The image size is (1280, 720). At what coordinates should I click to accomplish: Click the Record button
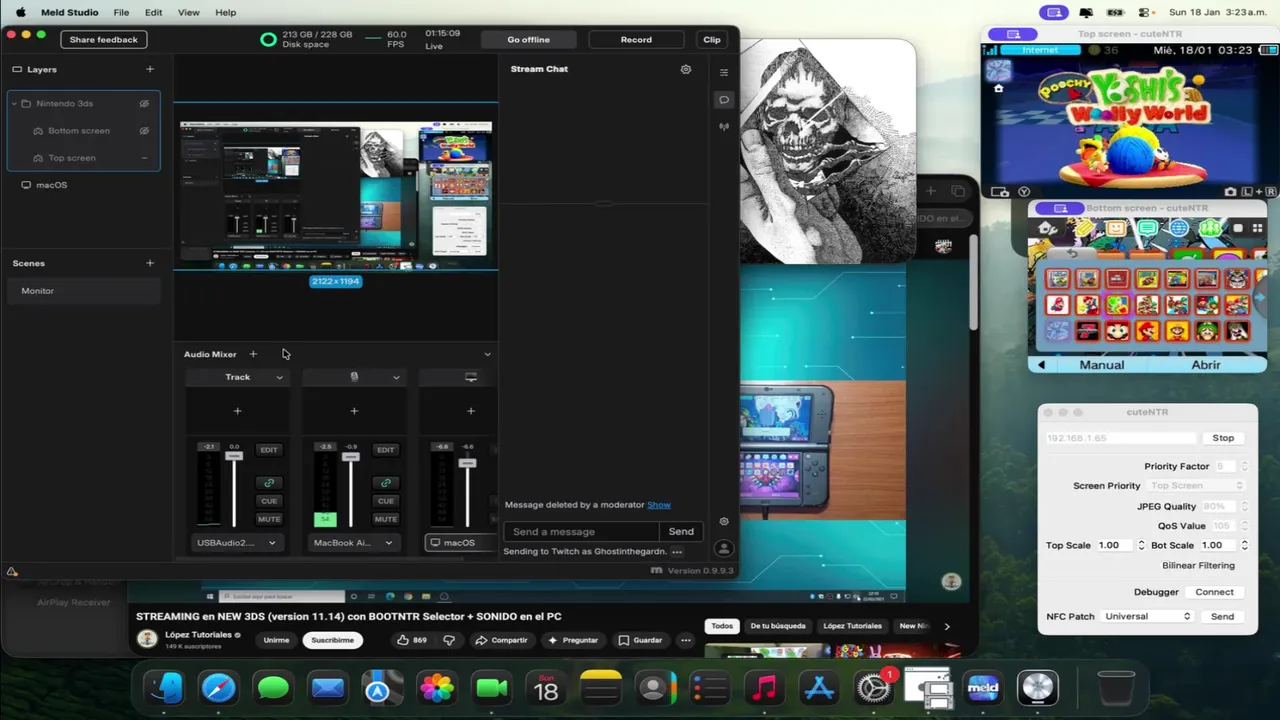pos(636,39)
